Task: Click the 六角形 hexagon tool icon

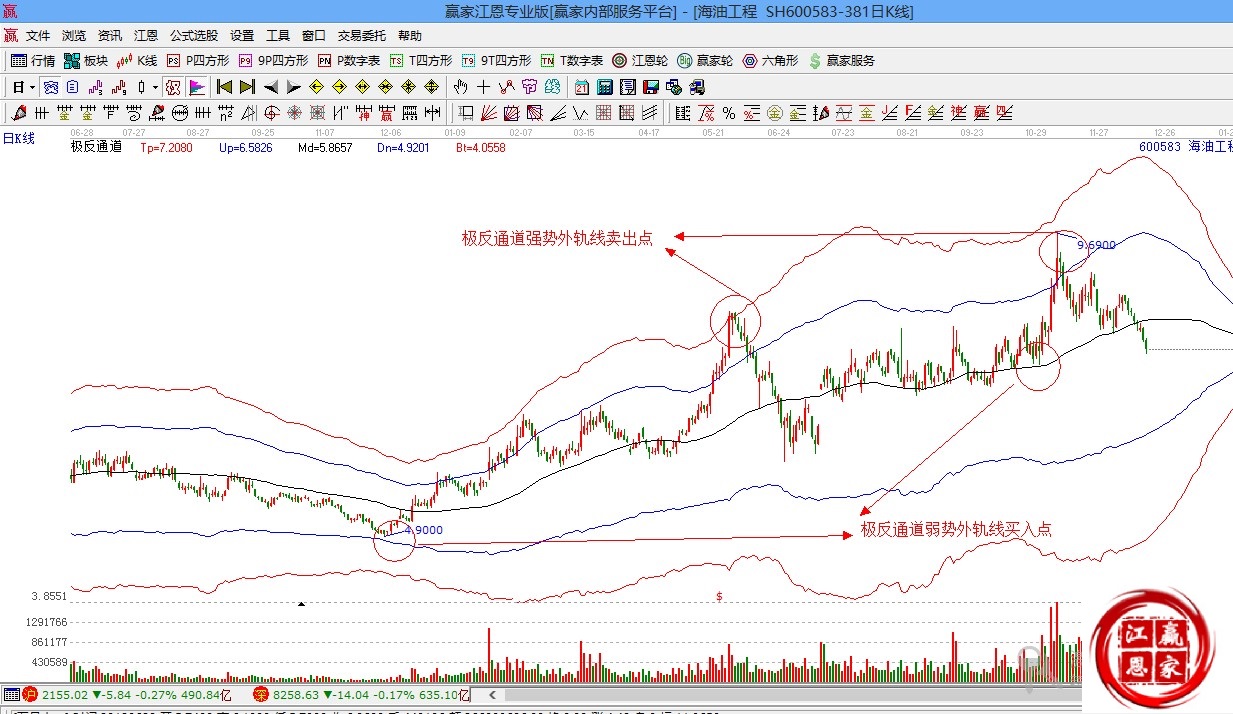Action: [770, 61]
